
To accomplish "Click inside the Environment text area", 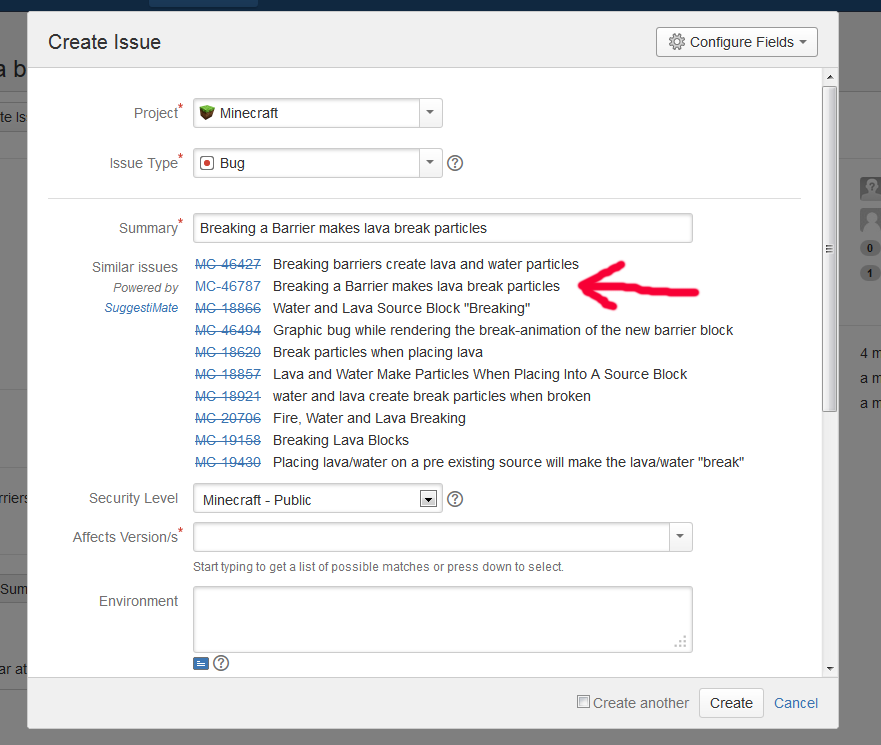I will [442, 619].
